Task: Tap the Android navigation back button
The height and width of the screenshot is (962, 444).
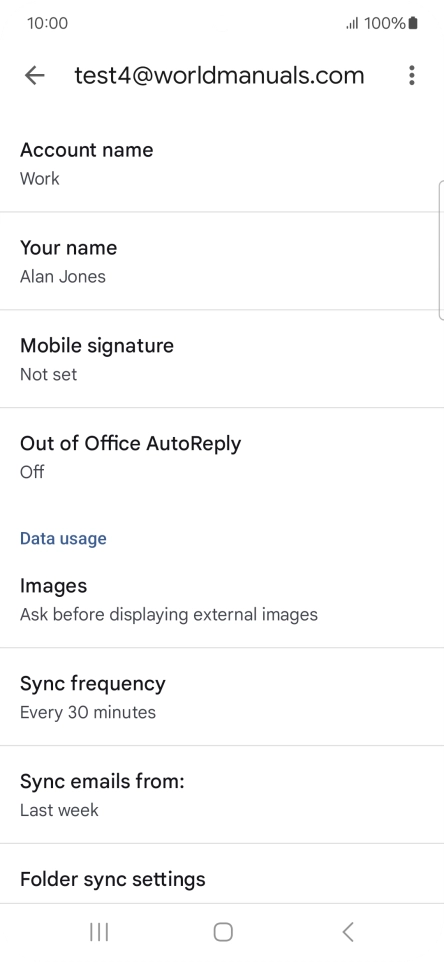Action: [348, 932]
